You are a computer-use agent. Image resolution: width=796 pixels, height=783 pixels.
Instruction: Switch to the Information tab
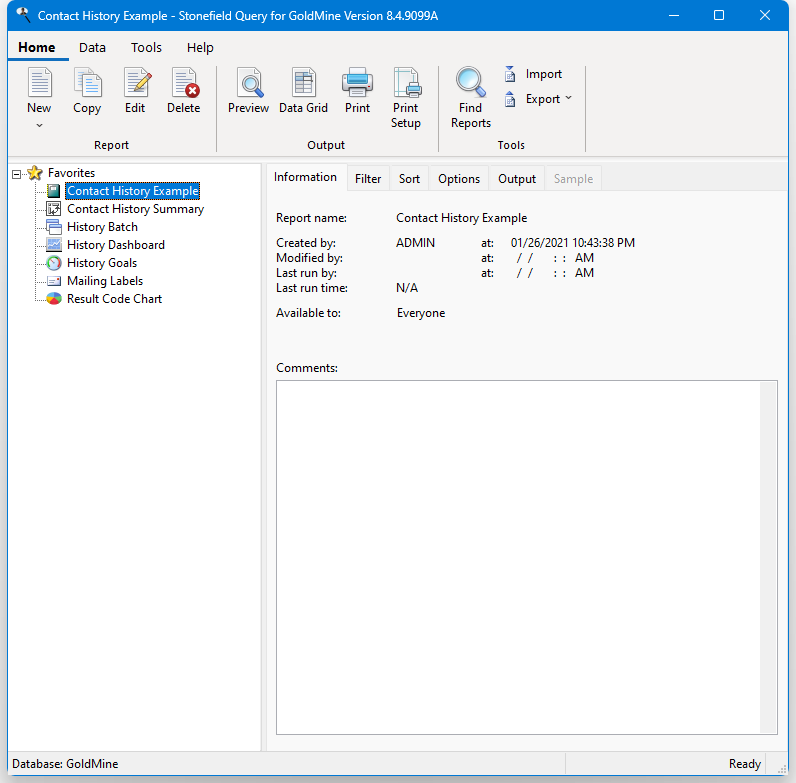pos(305,177)
